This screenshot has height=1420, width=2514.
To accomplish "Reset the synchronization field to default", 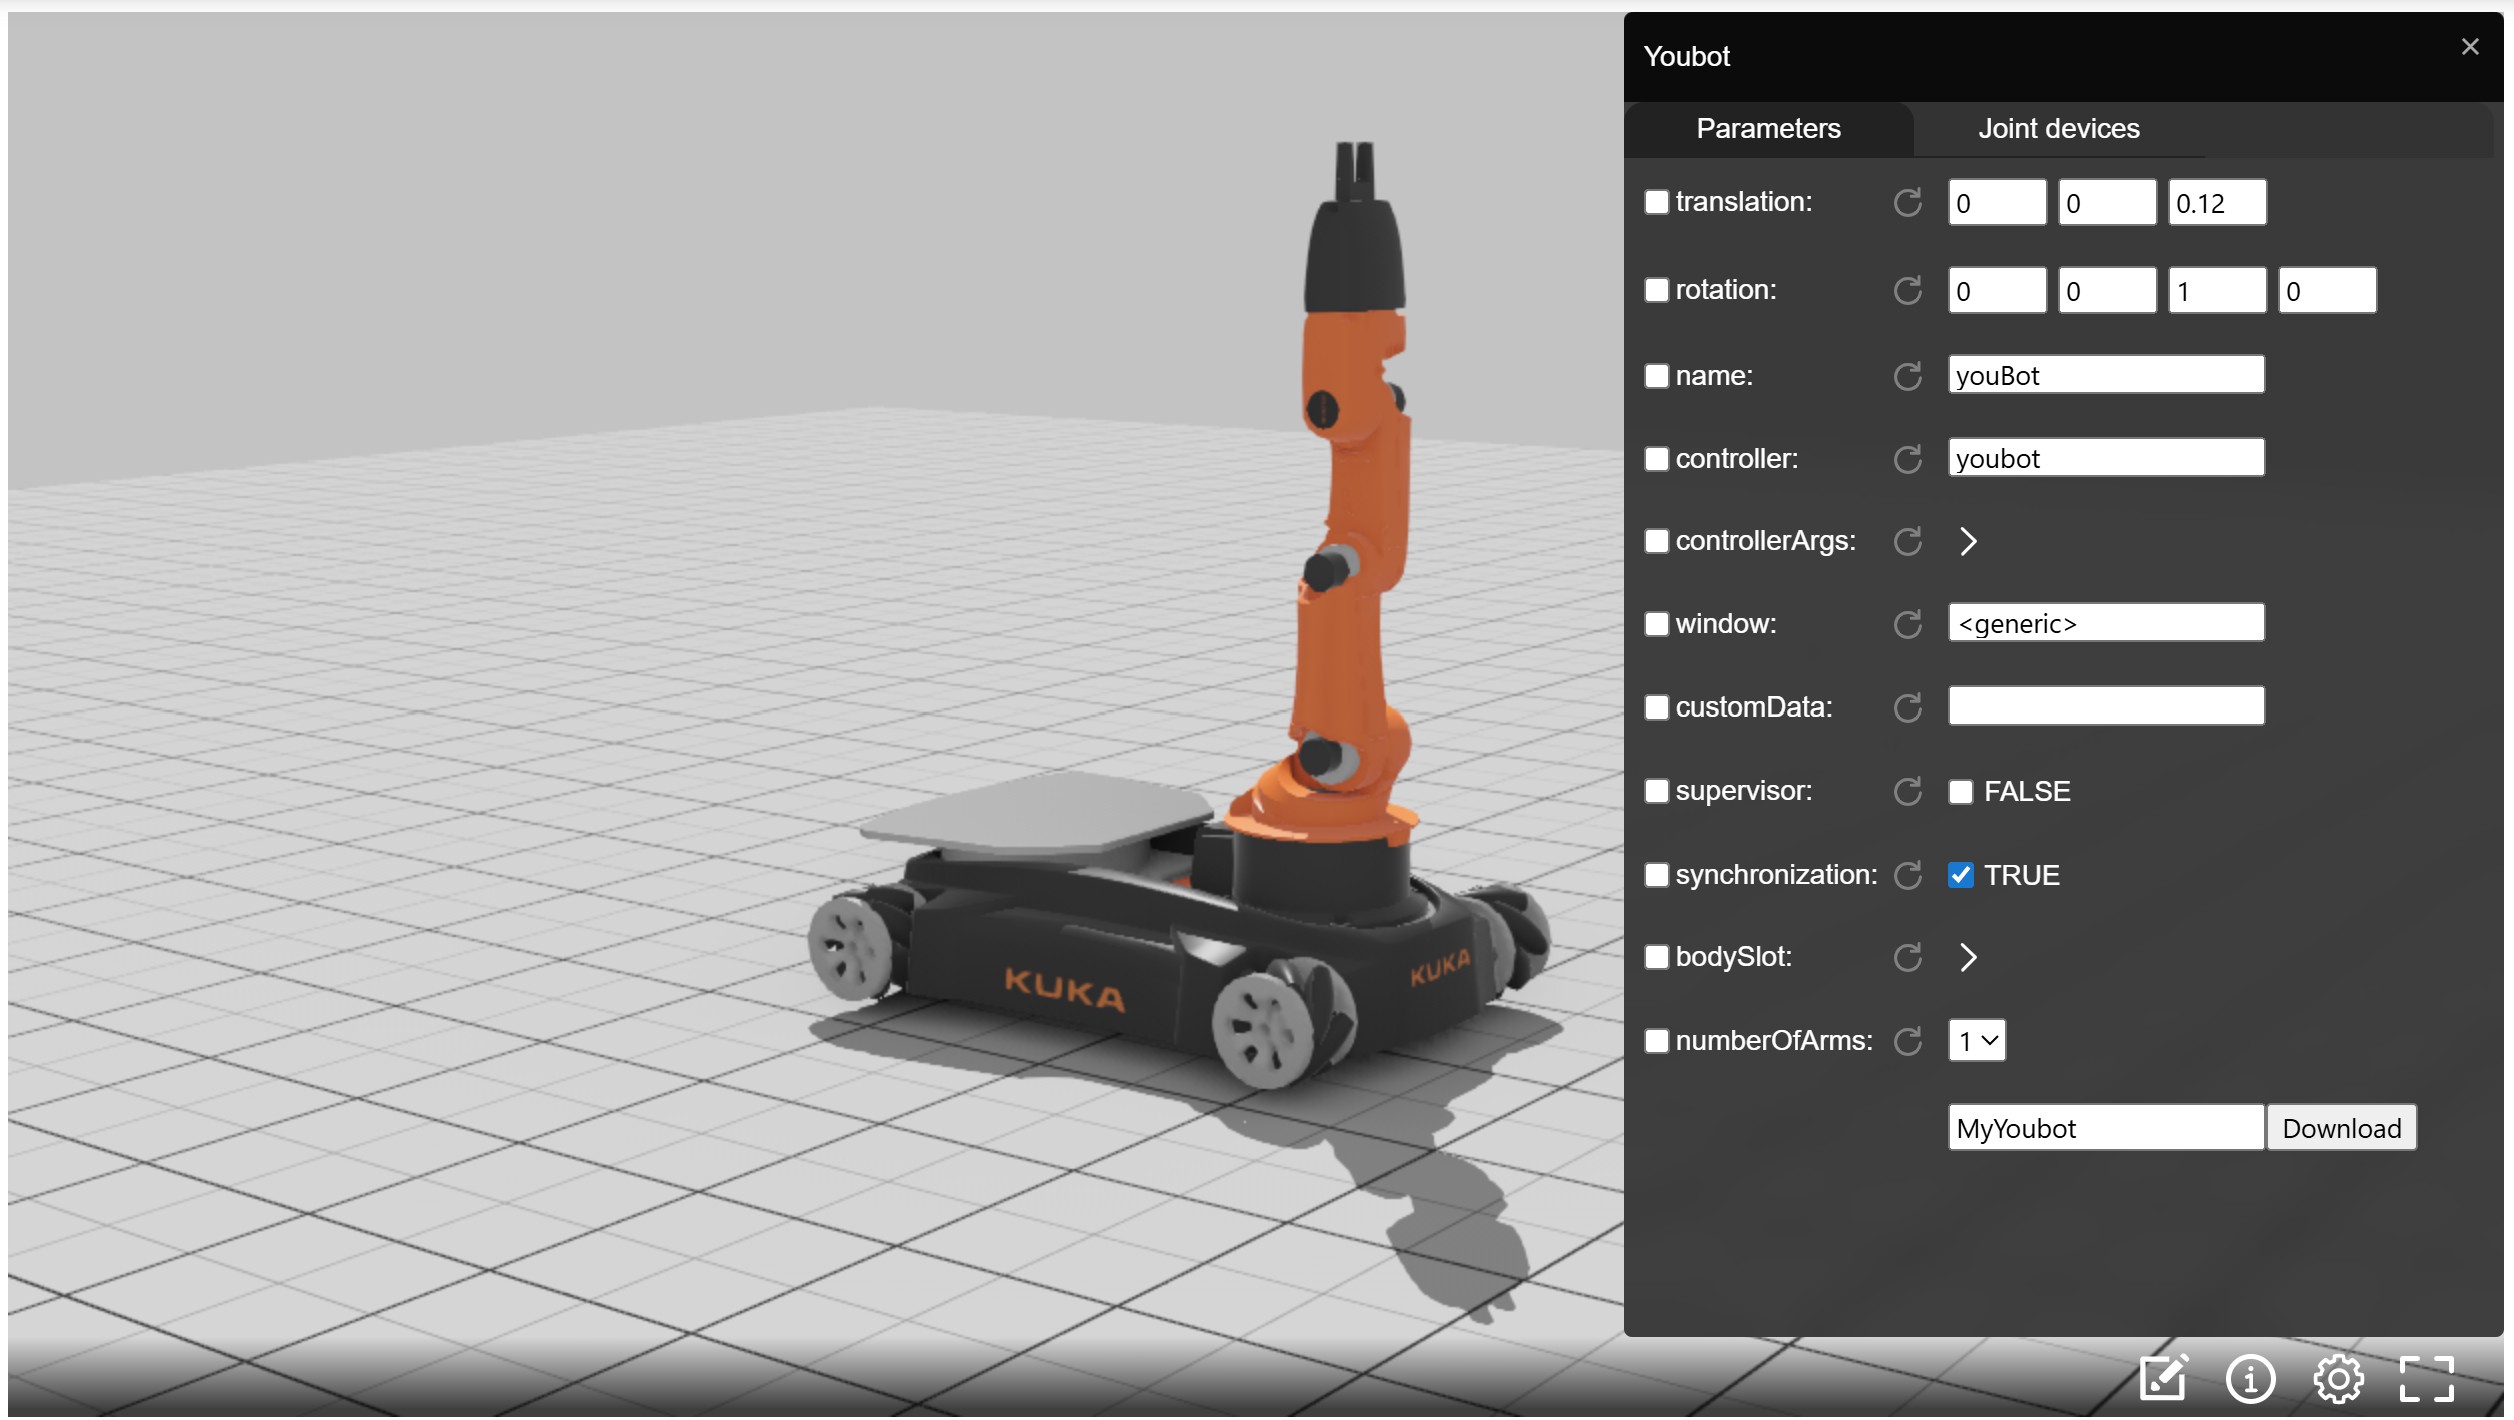I will click(x=1908, y=876).
